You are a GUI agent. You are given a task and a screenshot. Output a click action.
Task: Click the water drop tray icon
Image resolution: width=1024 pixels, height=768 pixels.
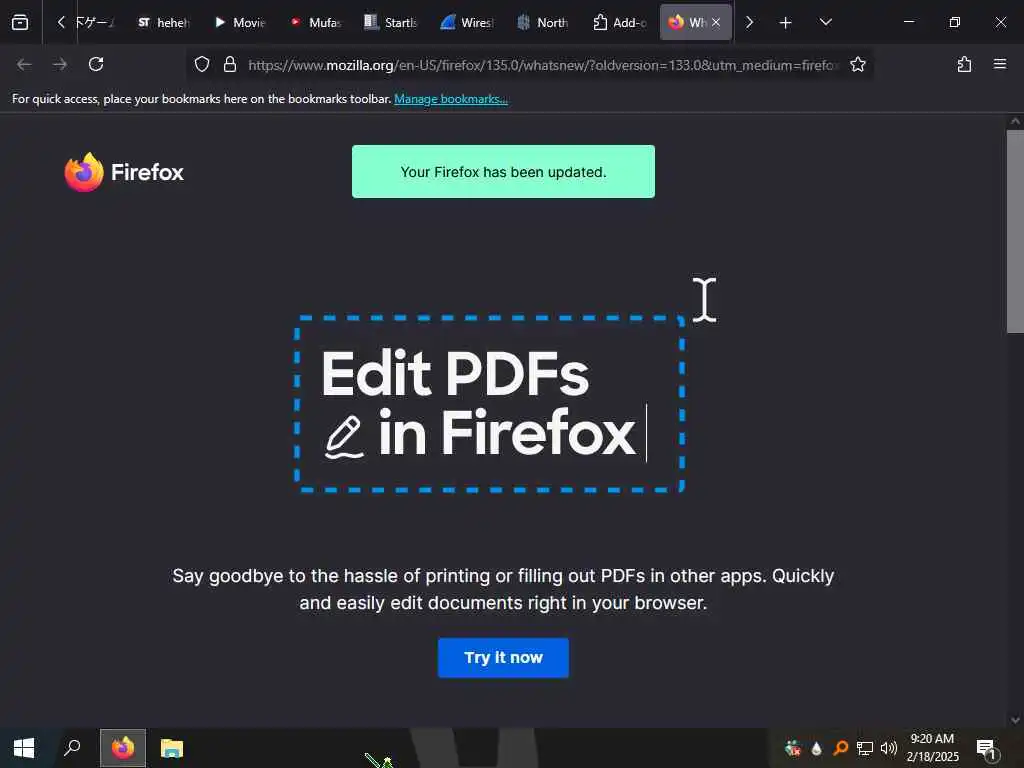(816, 748)
